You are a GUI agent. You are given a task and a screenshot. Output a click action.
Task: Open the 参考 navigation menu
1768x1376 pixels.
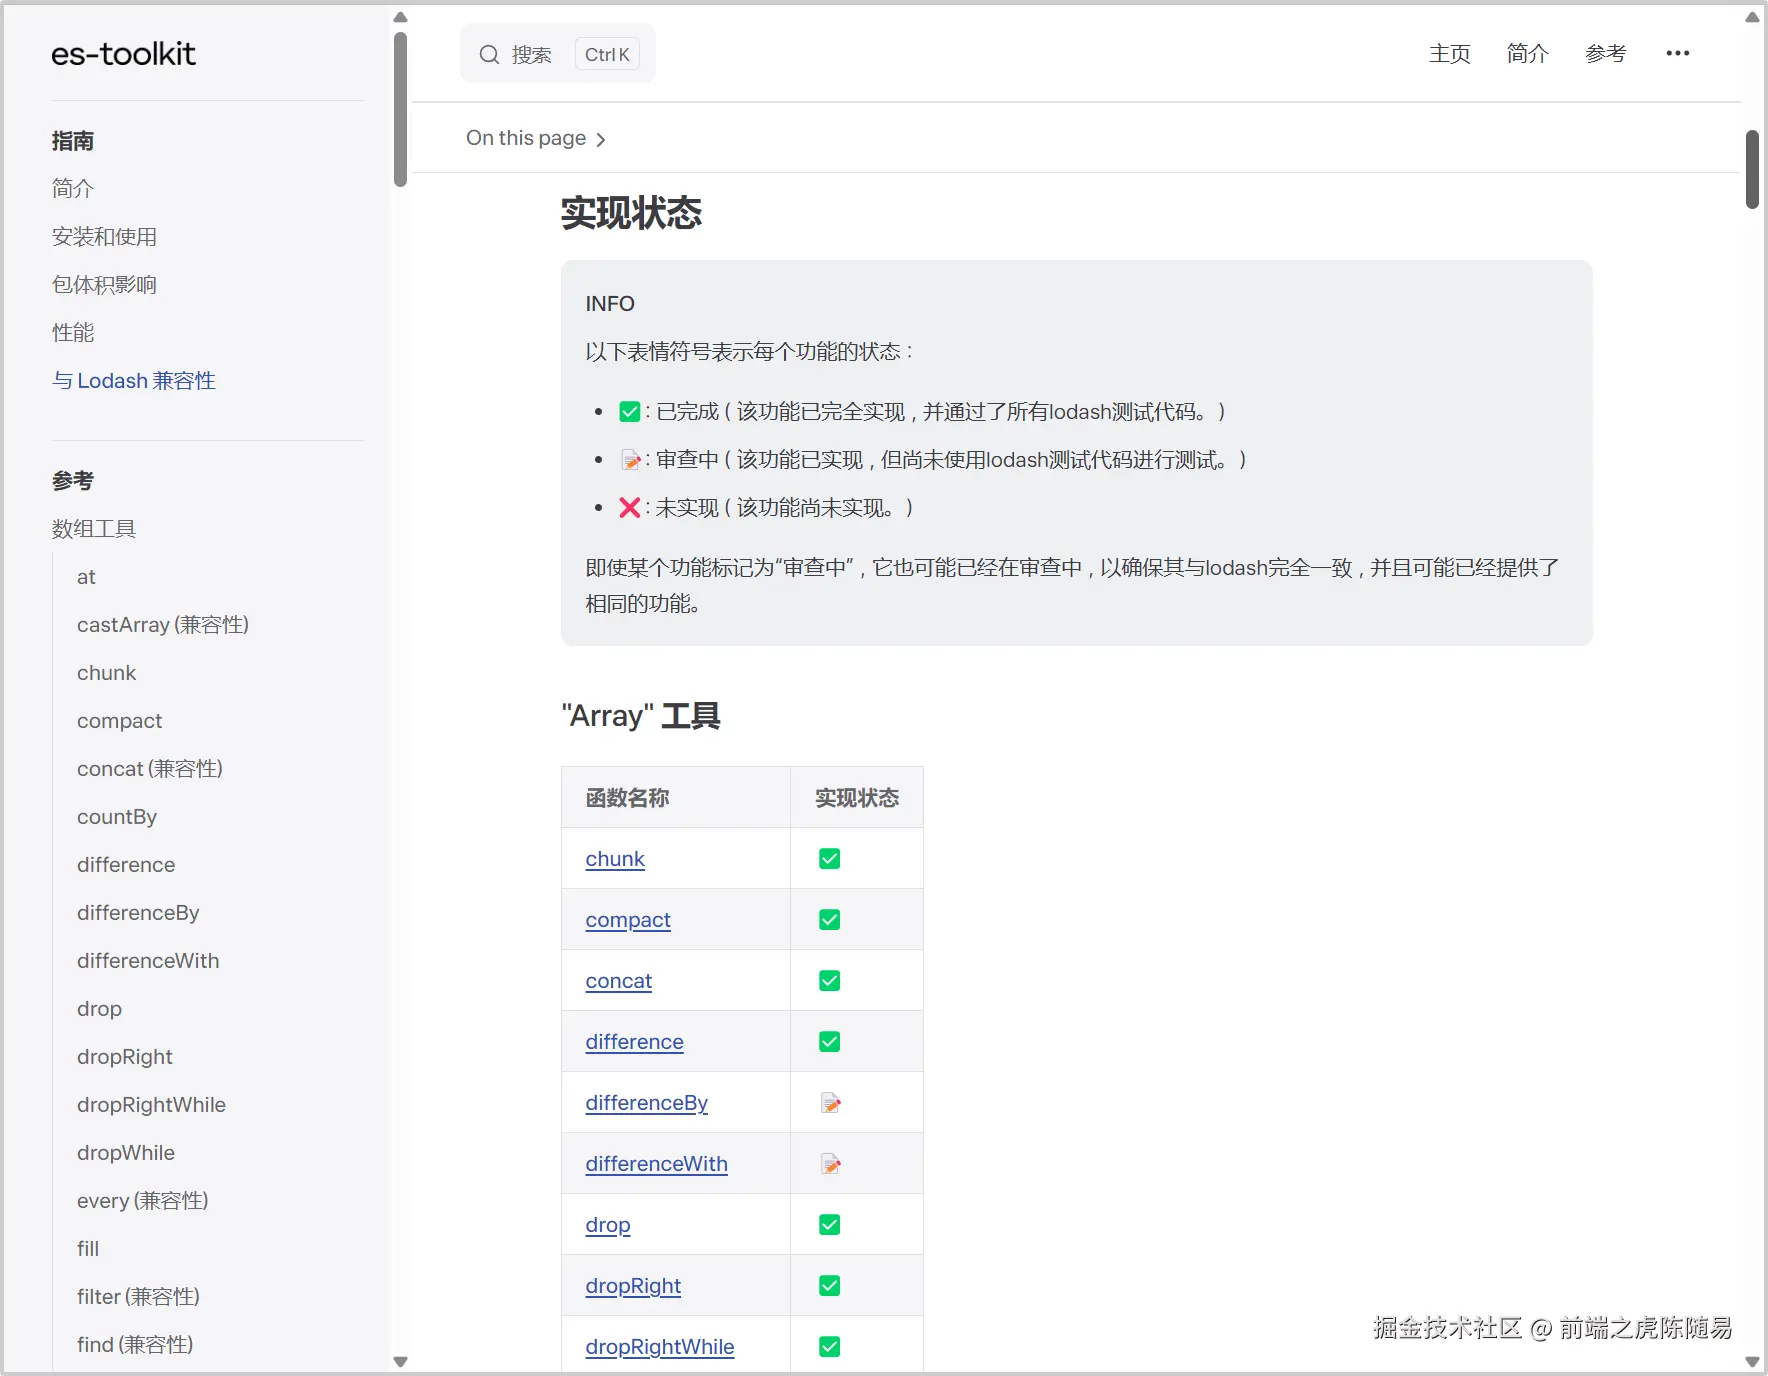click(x=1606, y=54)
